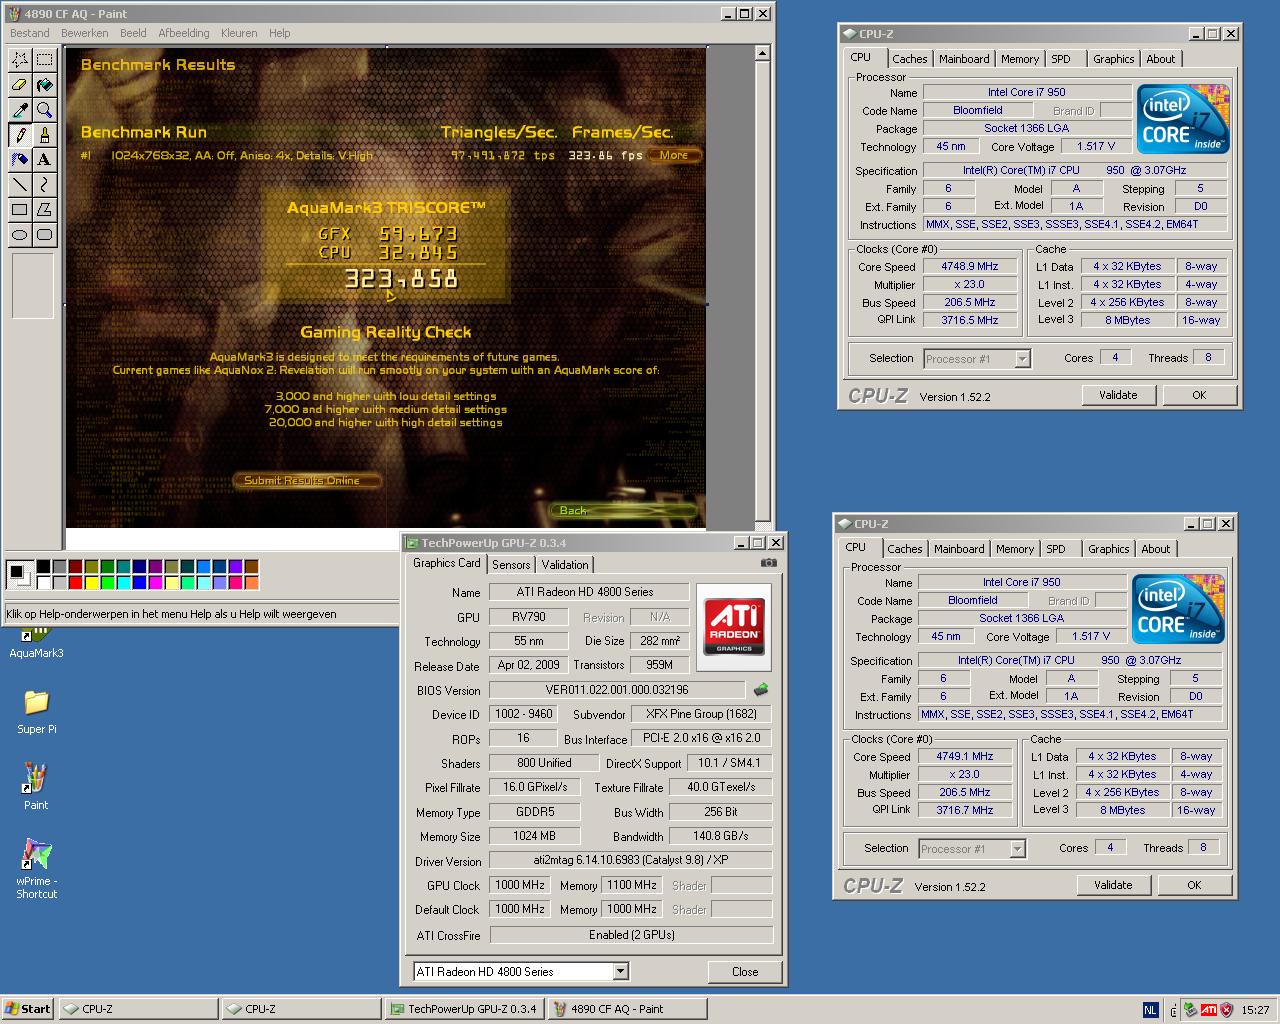Choose the Pencil tool in Paint
This screenshot has width=1280, height=1024.
click(19, 135)
